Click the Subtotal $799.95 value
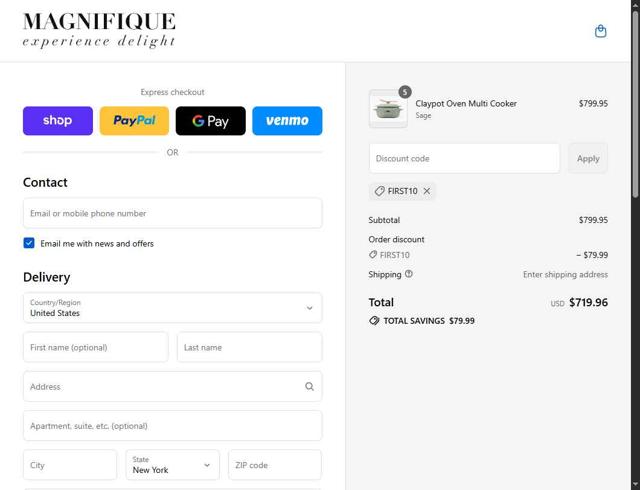 [593, 220]
